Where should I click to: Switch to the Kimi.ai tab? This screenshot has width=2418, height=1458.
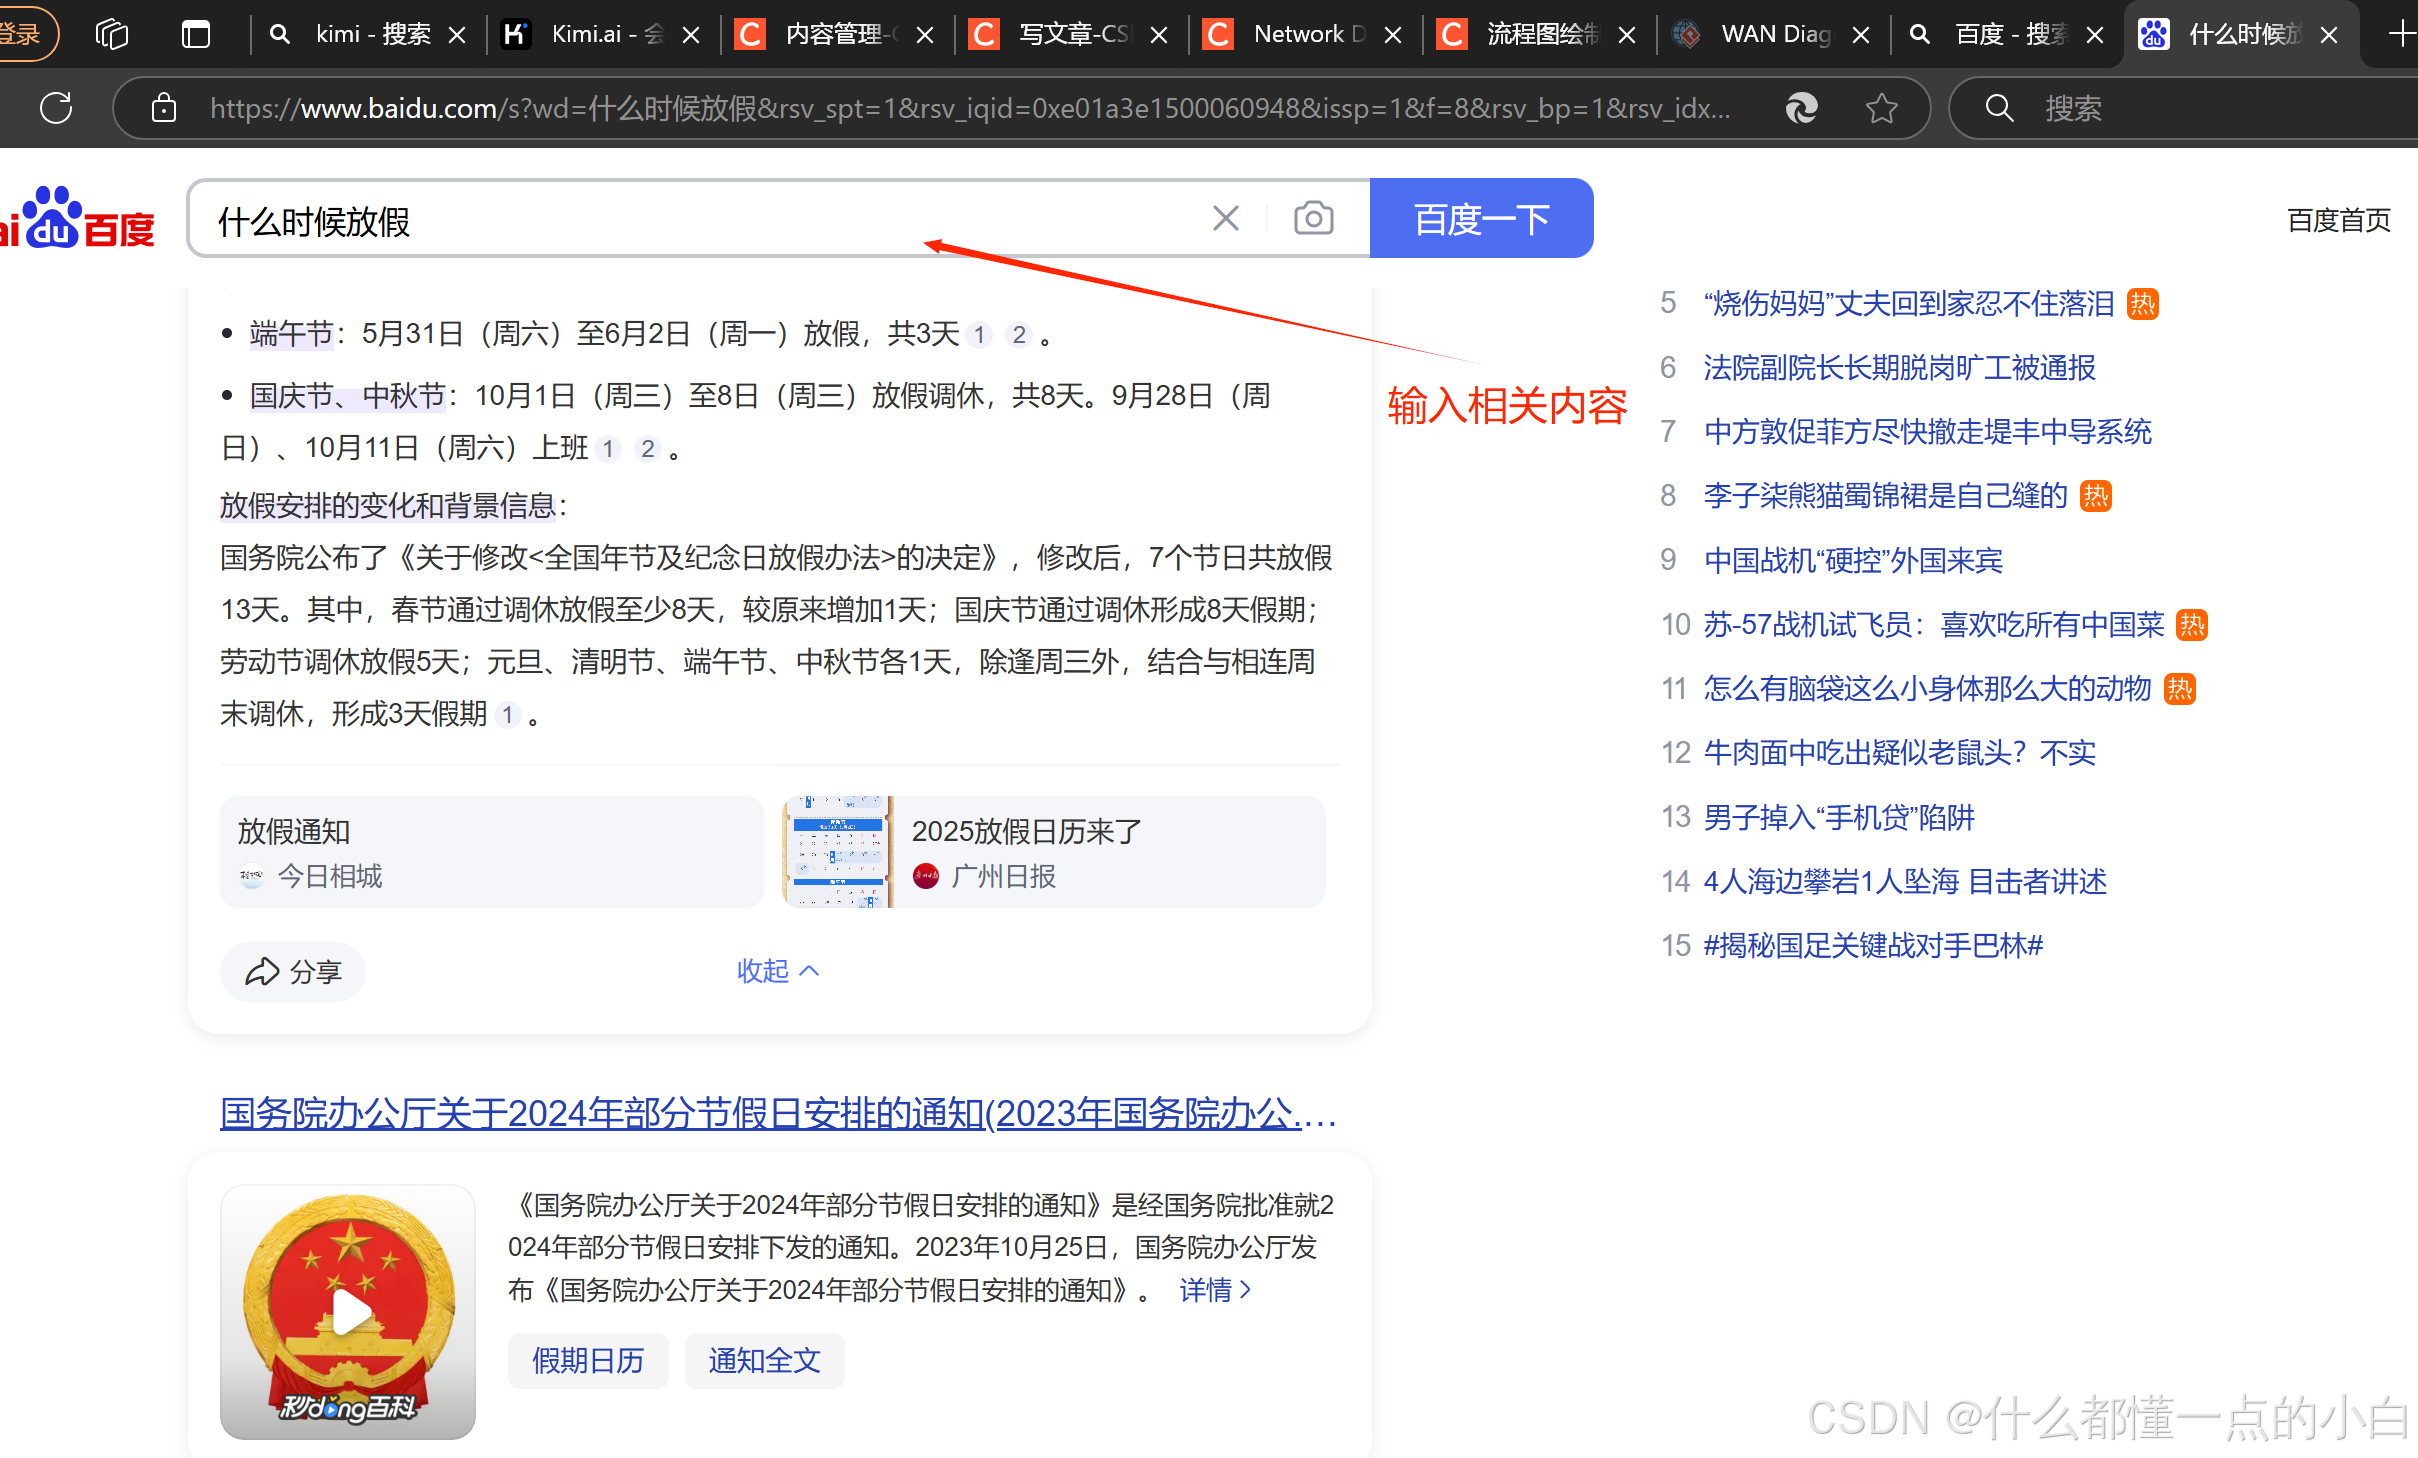pos(590,34)
